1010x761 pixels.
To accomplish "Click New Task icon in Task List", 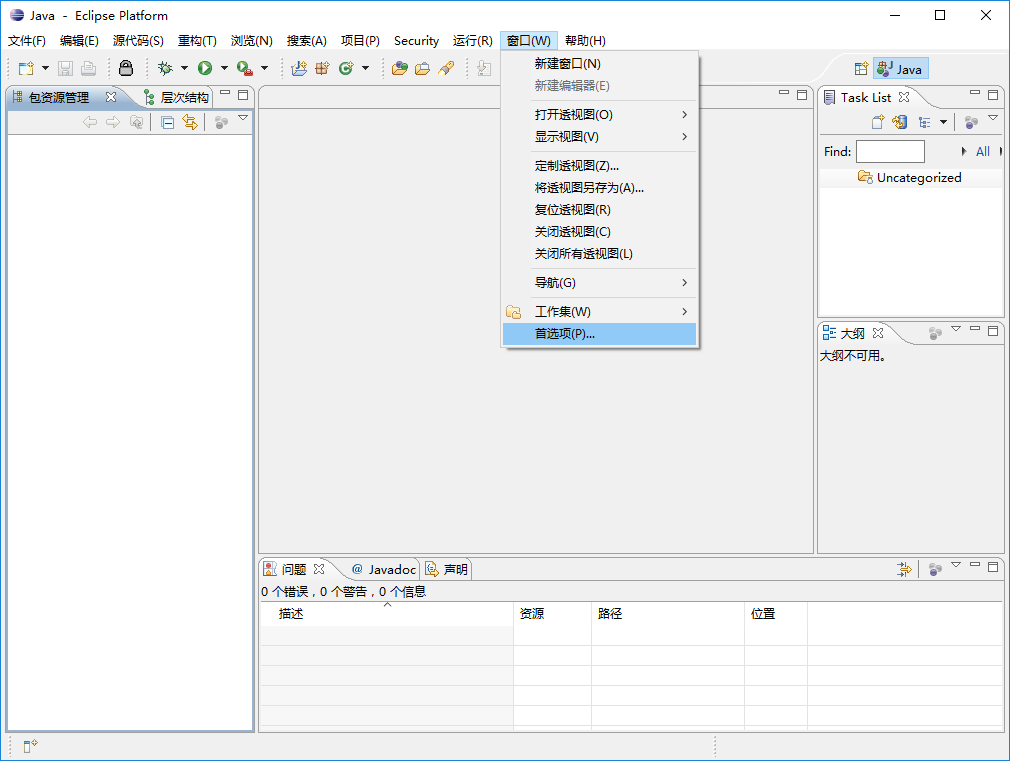I will click(x=878, y=122).
